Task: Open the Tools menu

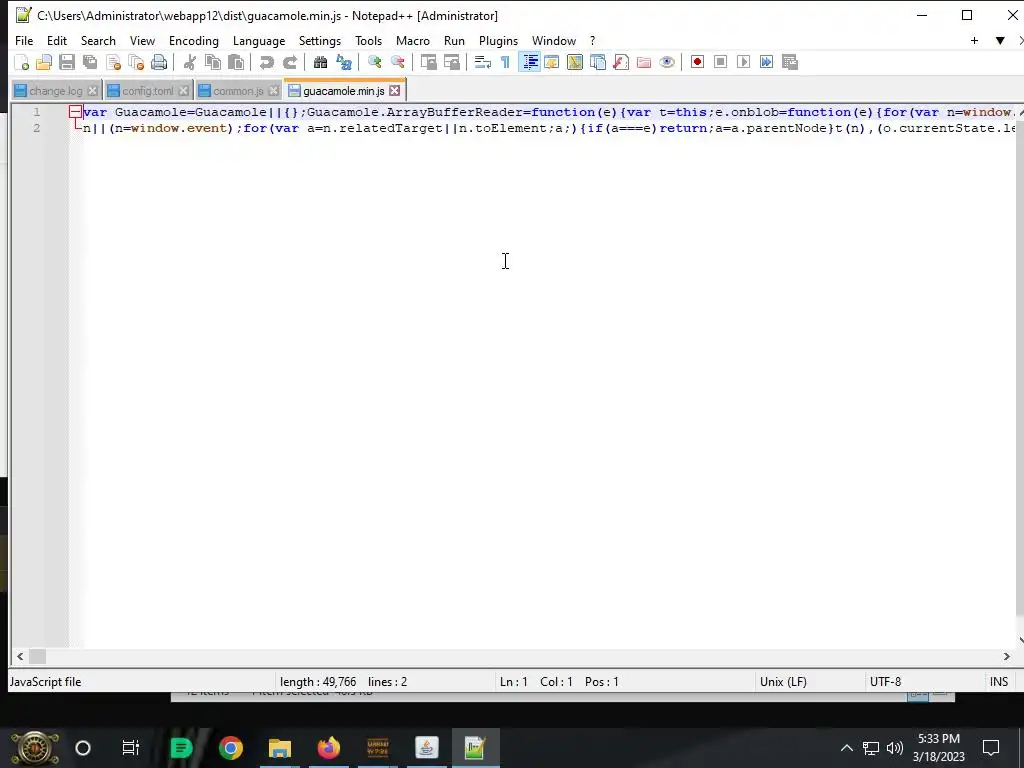Action: [368, 40]
